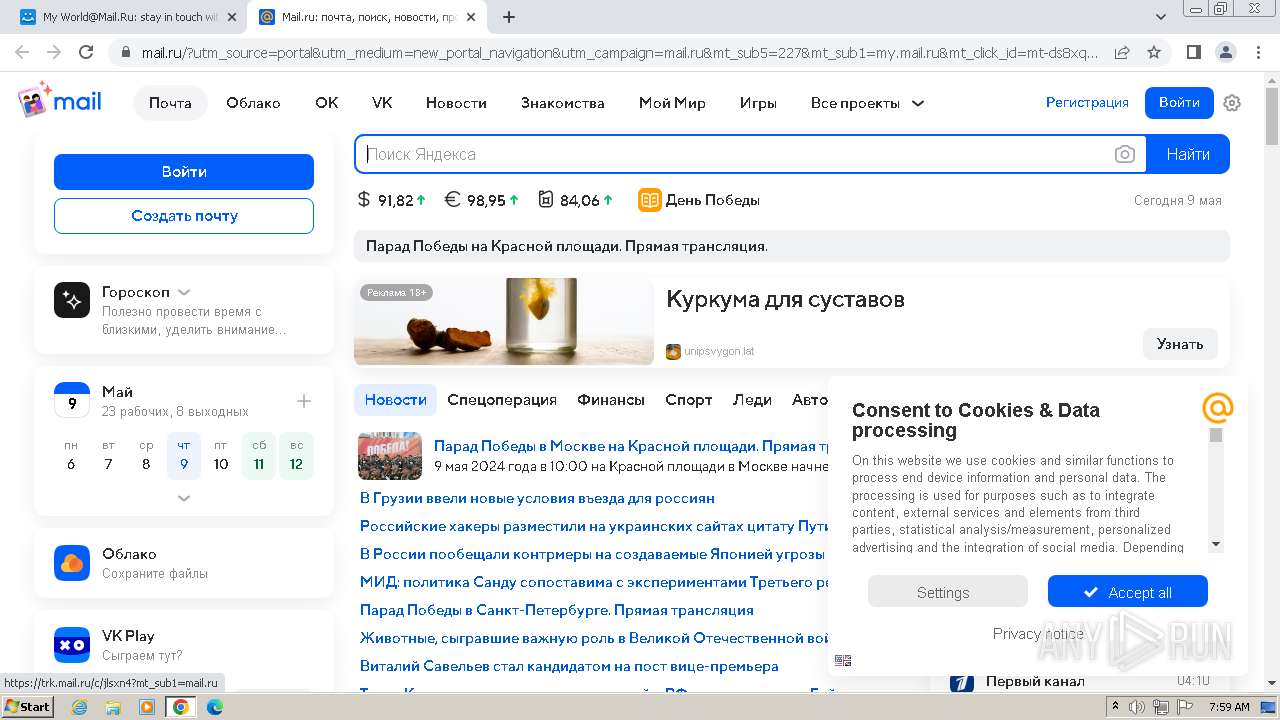
Task: Click the Windows Start button
Action: pyautogui.click(x=28, y=707)
